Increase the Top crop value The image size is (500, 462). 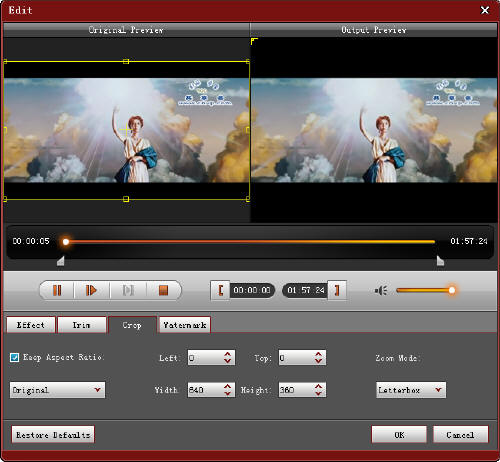click(319, 355)
